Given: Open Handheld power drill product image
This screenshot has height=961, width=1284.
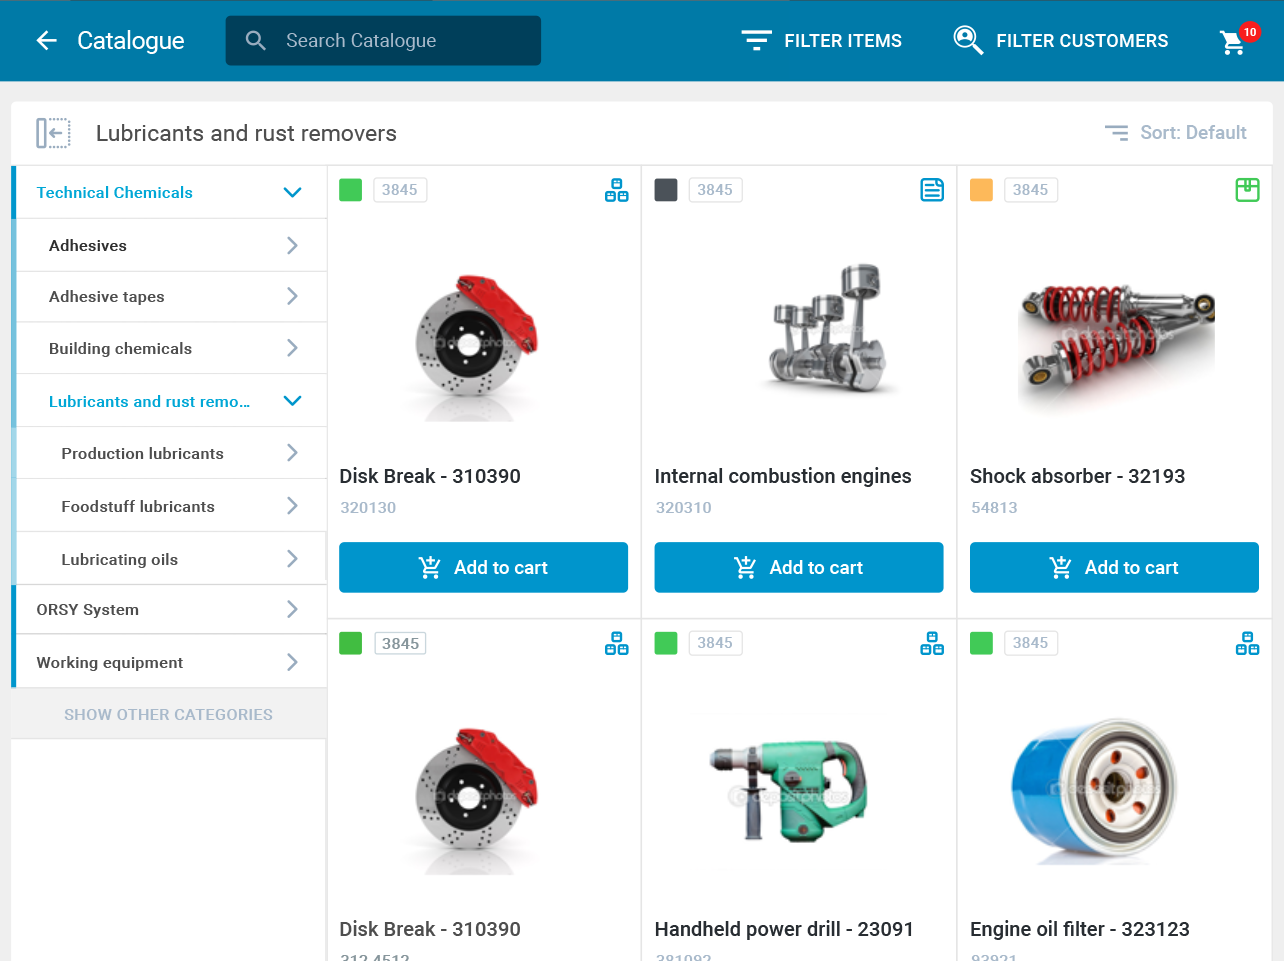Looking at the screenshot, I should (x=790, y=790).
